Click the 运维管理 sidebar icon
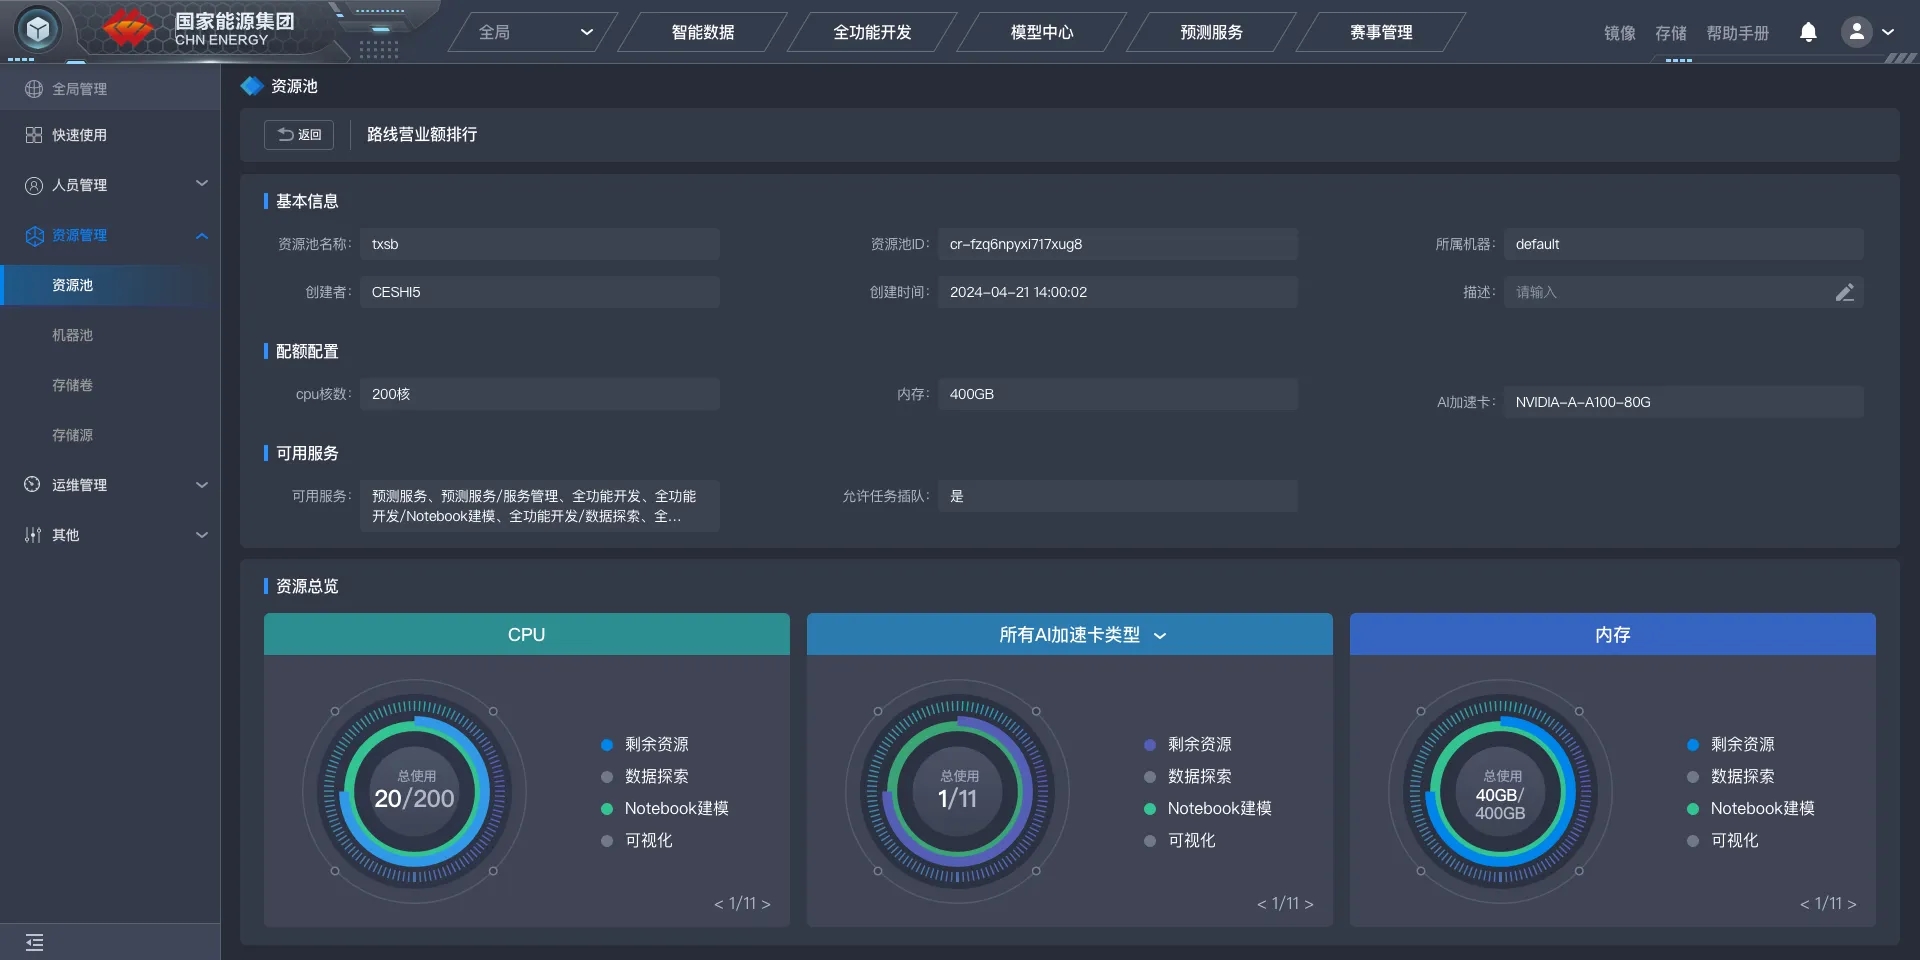Viewport: 1920px width, 960px height. click(x=34, y=485)
